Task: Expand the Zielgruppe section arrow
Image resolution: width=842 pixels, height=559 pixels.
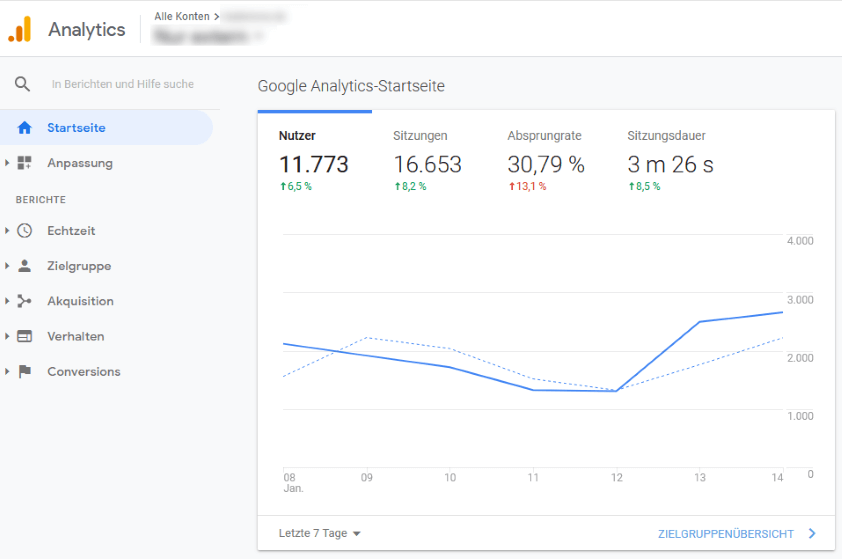Action: tap(7, 266)
